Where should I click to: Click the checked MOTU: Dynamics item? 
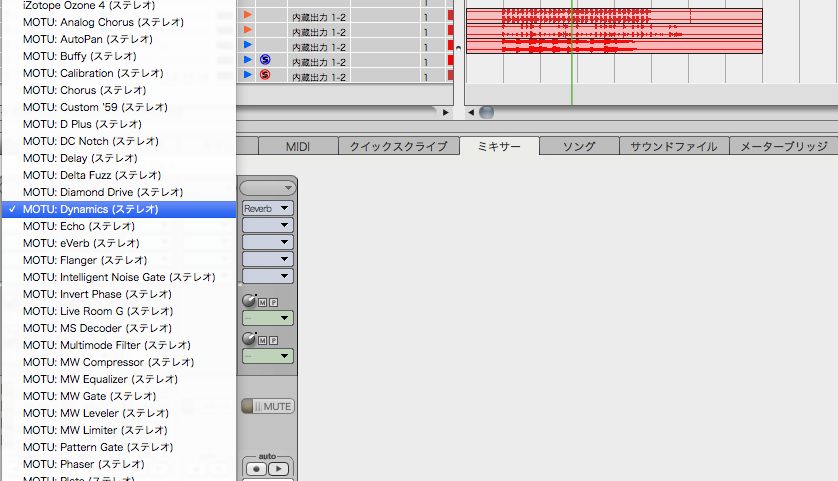click(x=119, y=209)
